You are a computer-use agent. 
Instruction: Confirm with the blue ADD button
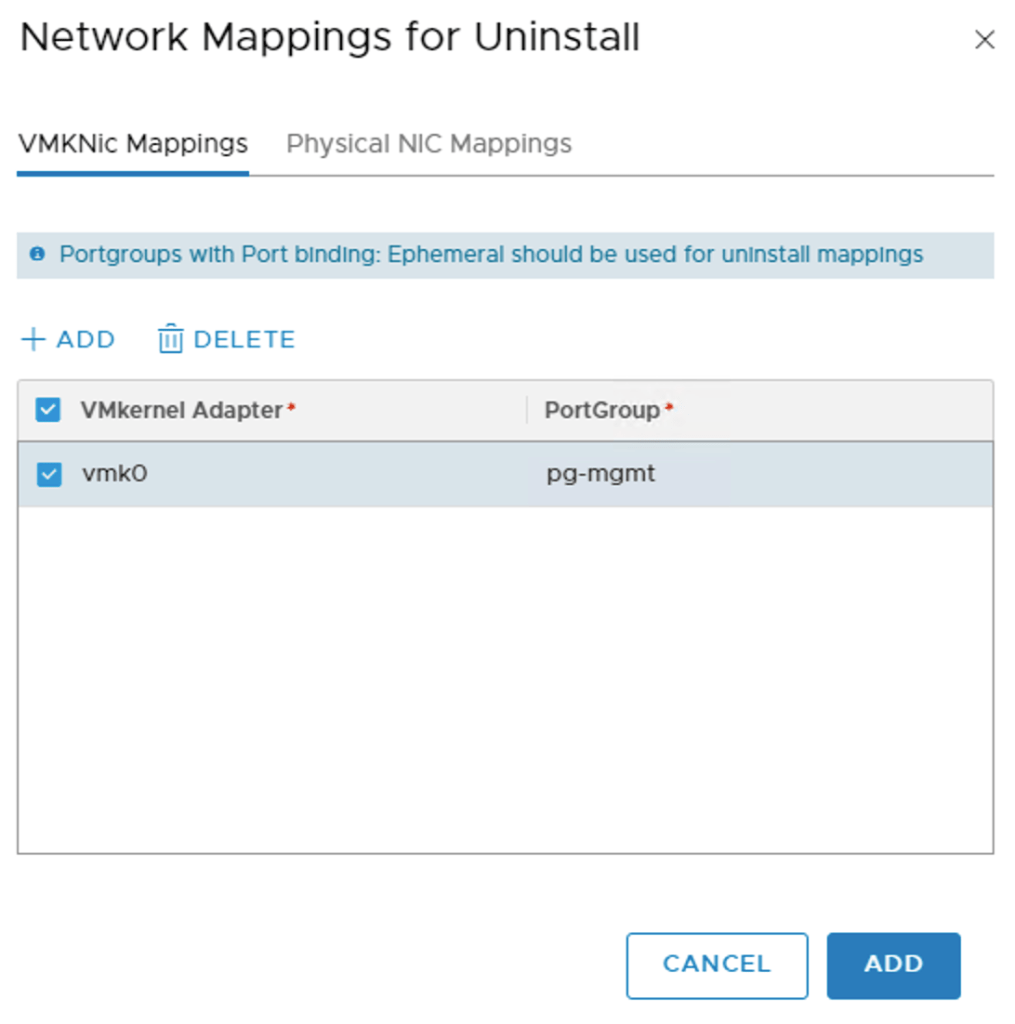893,965
